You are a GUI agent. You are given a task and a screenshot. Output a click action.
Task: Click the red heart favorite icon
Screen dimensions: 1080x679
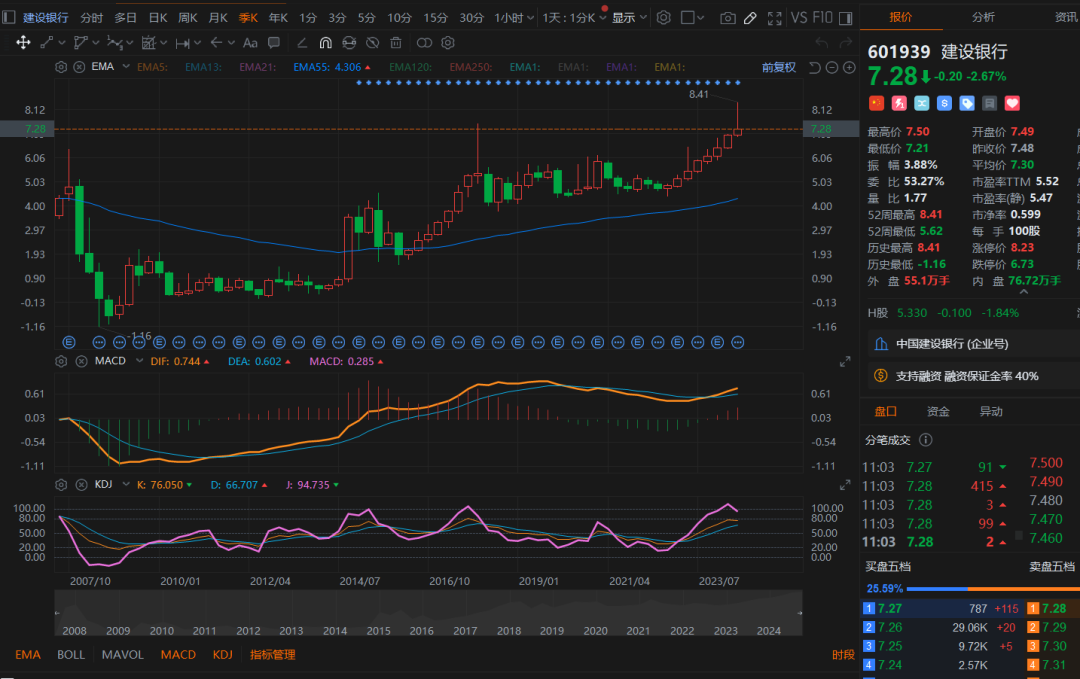coord(1012,103)
